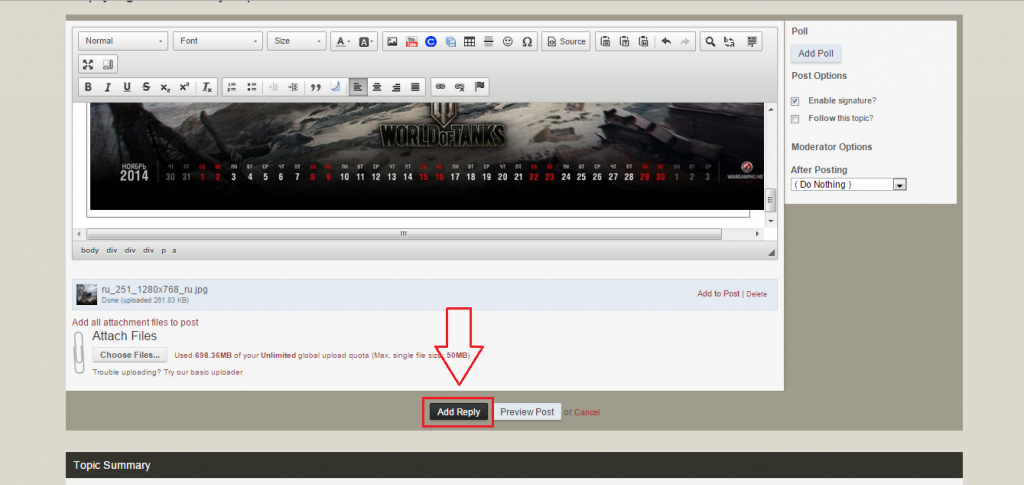
Task: Open the background color picker
Action: [x=366, y=41]
